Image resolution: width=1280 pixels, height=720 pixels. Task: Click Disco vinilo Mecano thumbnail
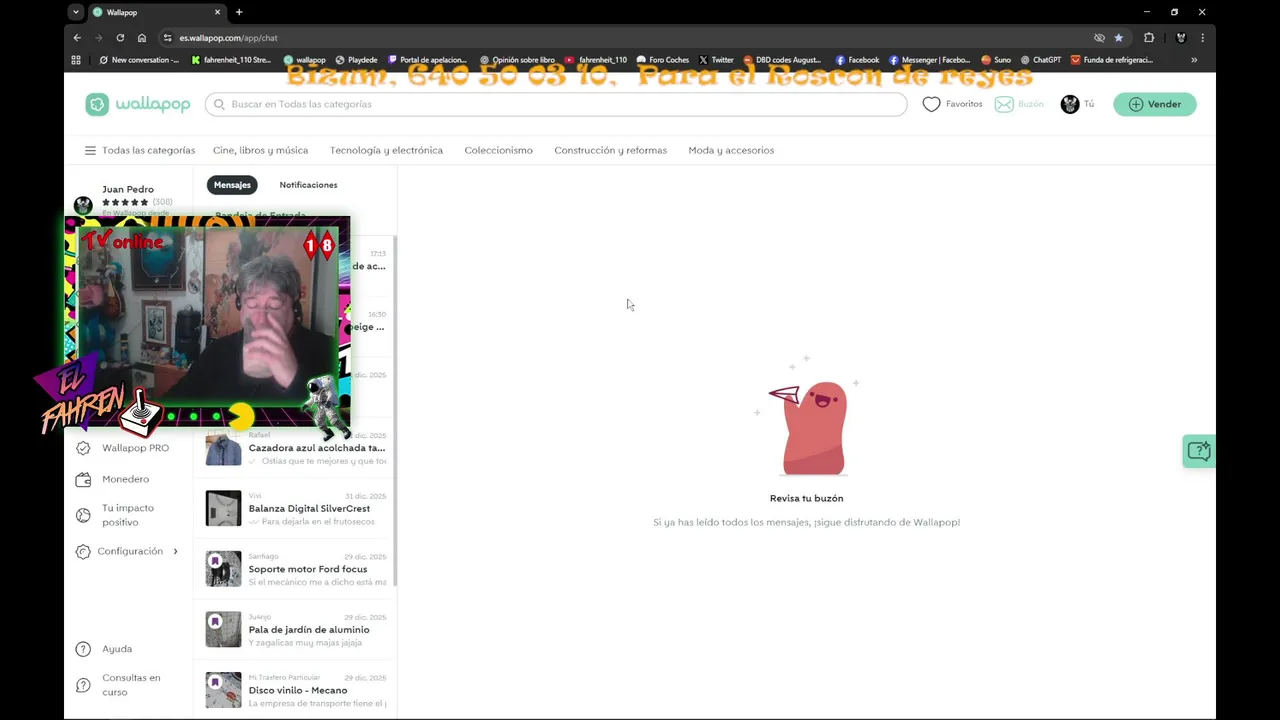pos(223,690)
